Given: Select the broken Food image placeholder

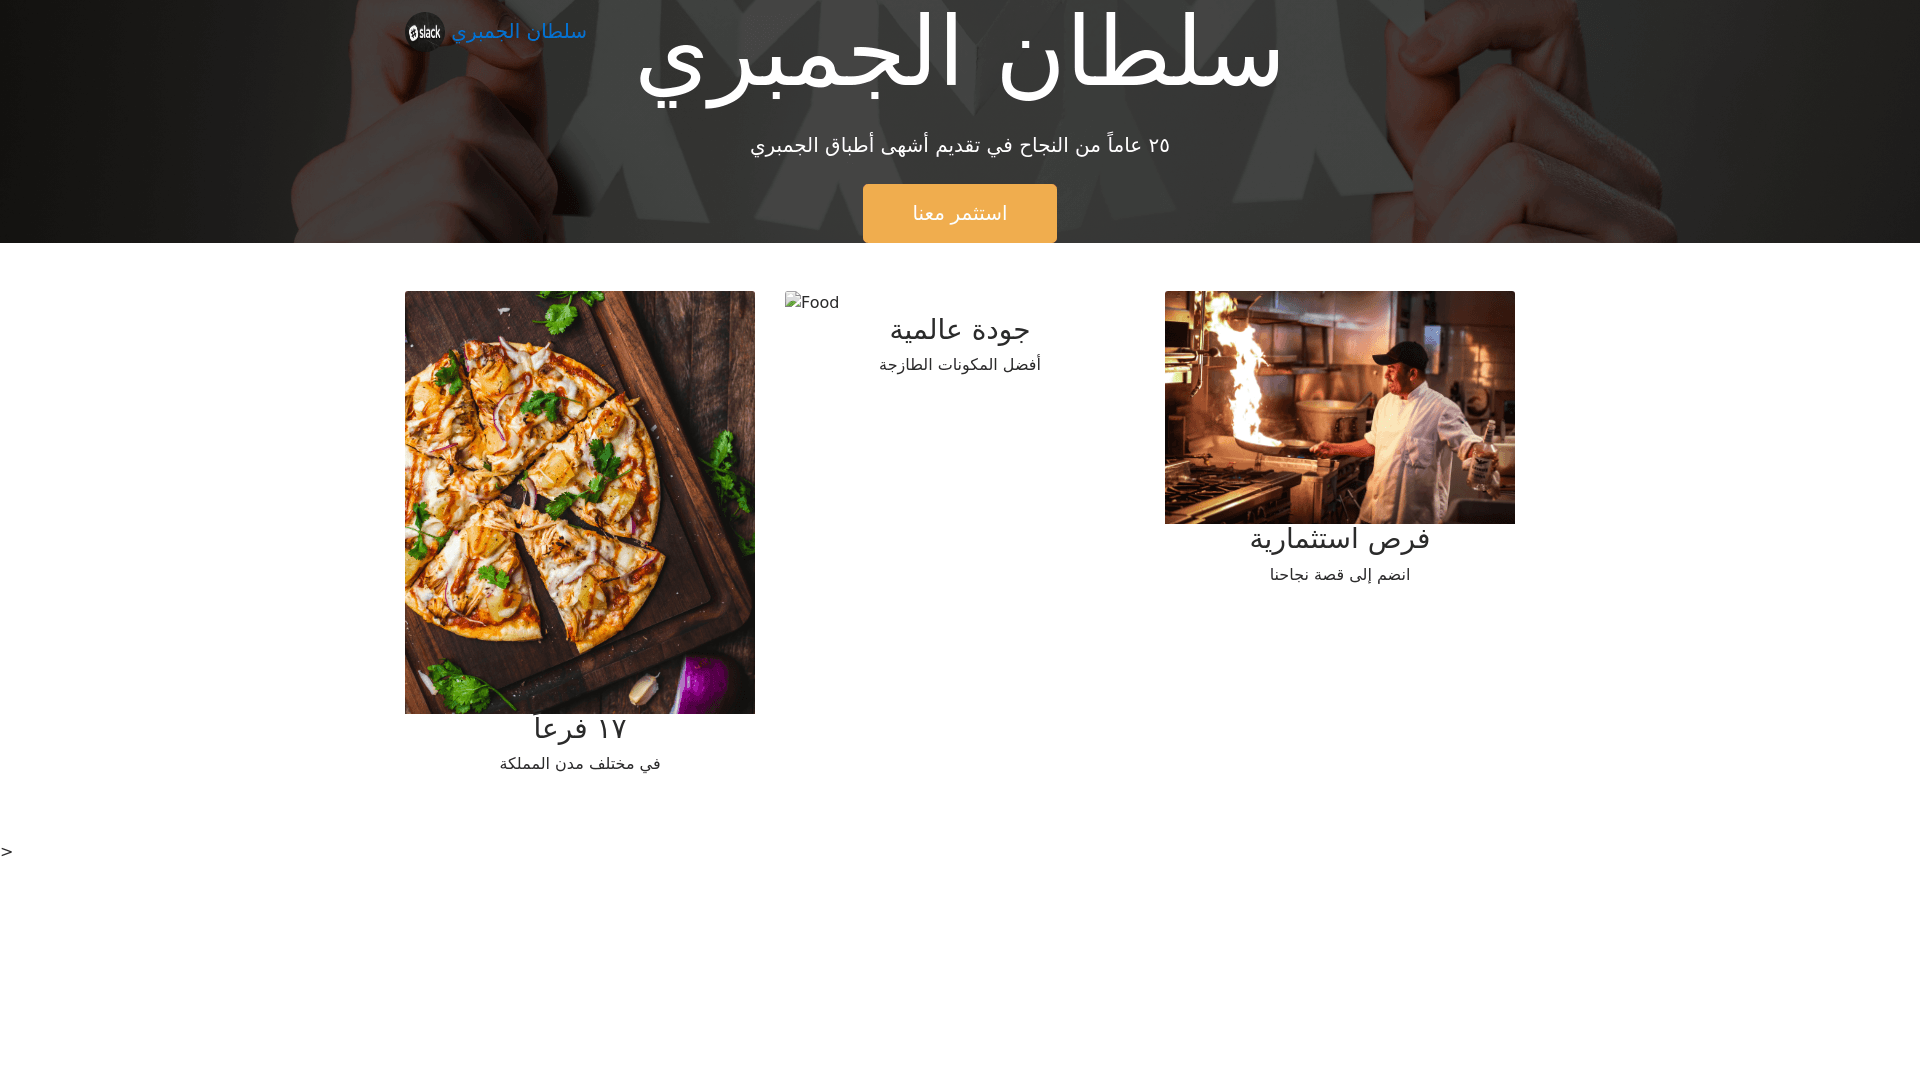Looking at the screenshot, I should coord(812,302).
